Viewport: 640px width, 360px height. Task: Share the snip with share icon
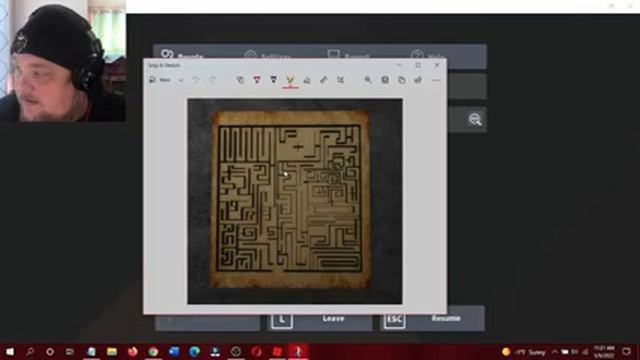(418, 80)
